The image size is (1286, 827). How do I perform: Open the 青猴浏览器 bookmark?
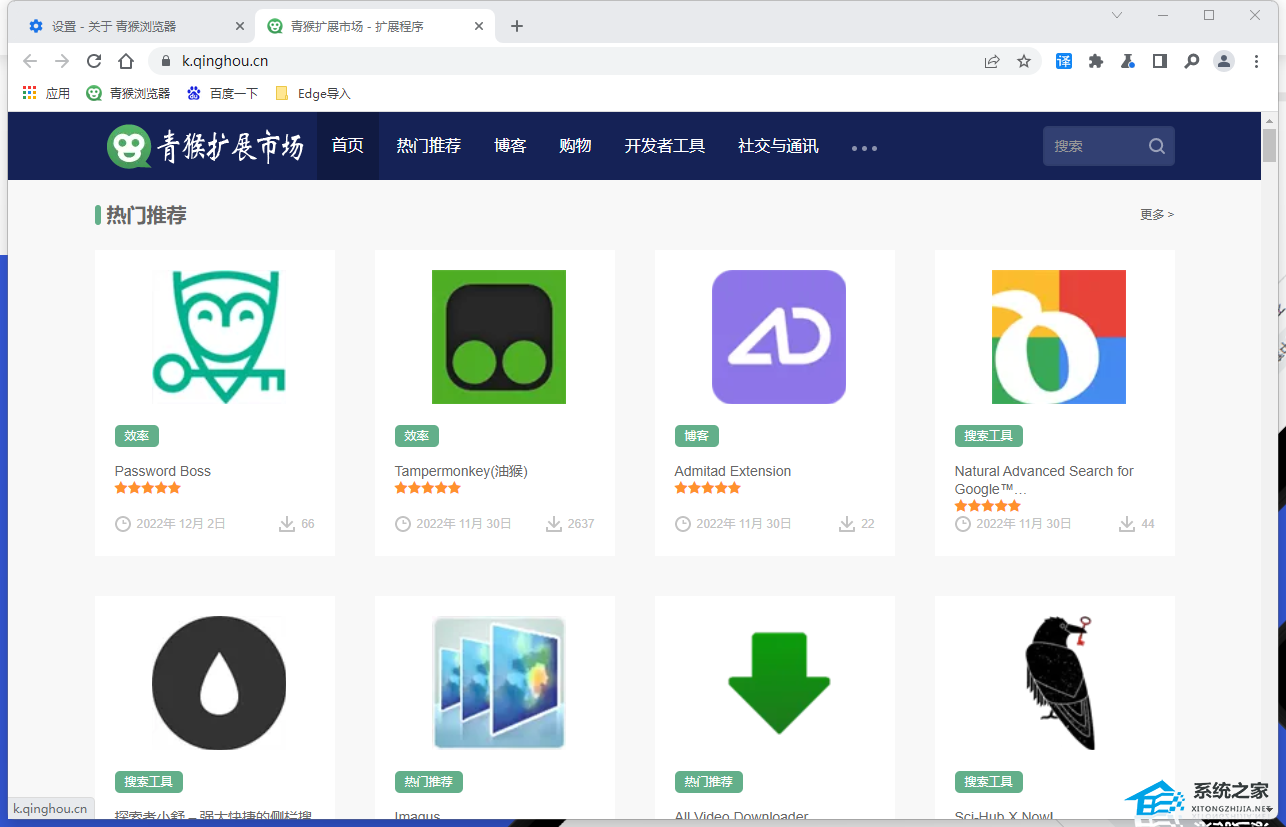[129, 93]
